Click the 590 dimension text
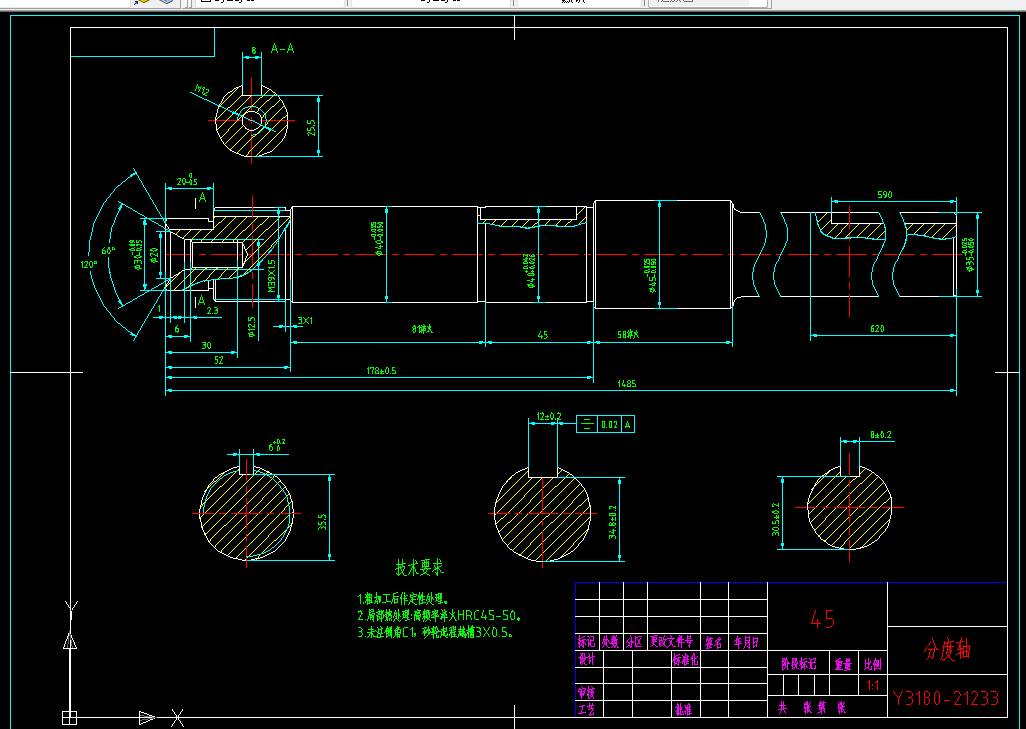The height and width of the screenshot is (729, 1026). (884, 194)
